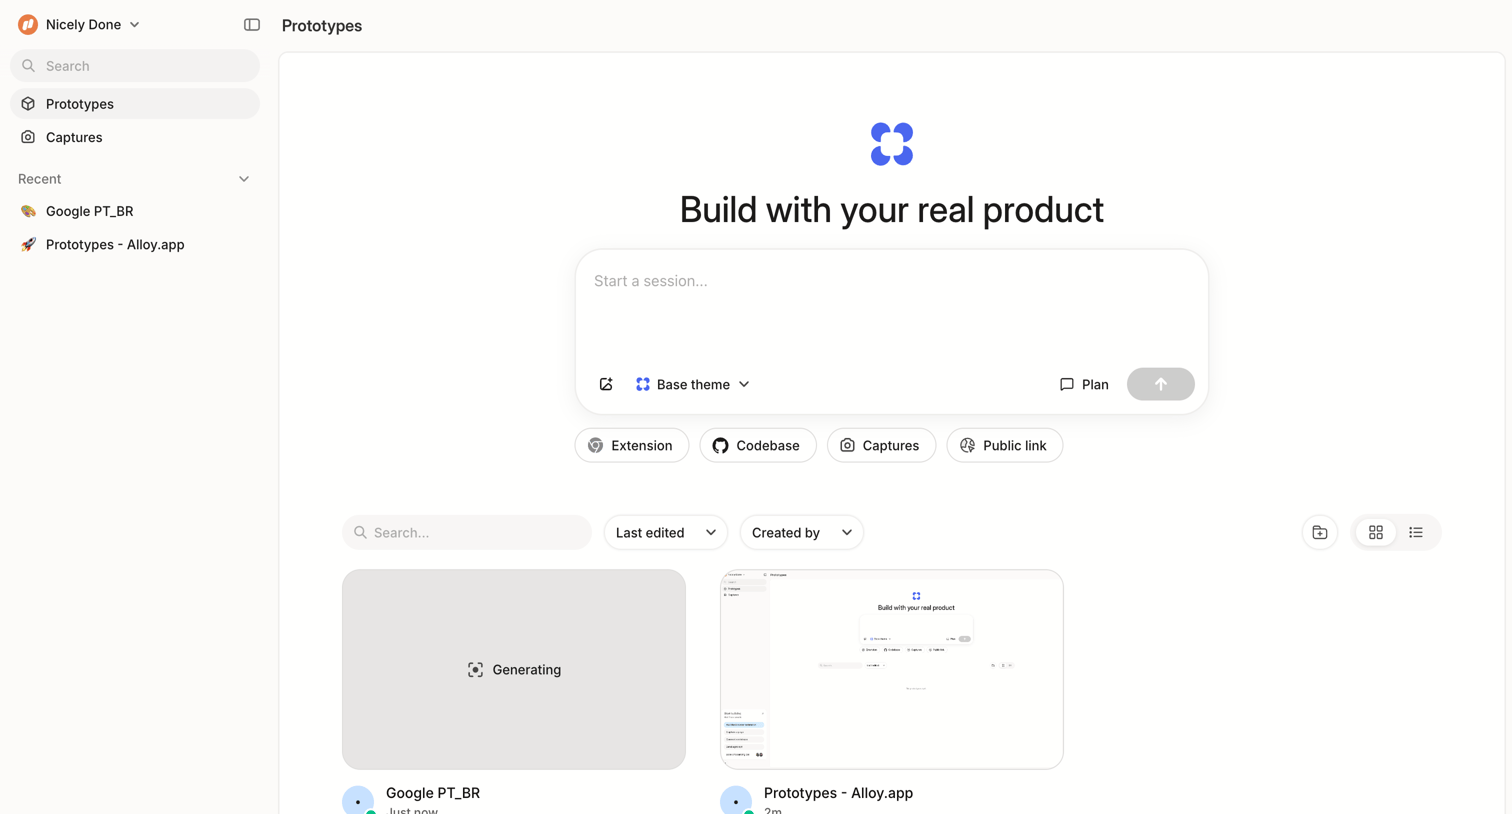
Task: Click the camera icon beside Captures in the sidebar
Action: (x=28, y=137)
